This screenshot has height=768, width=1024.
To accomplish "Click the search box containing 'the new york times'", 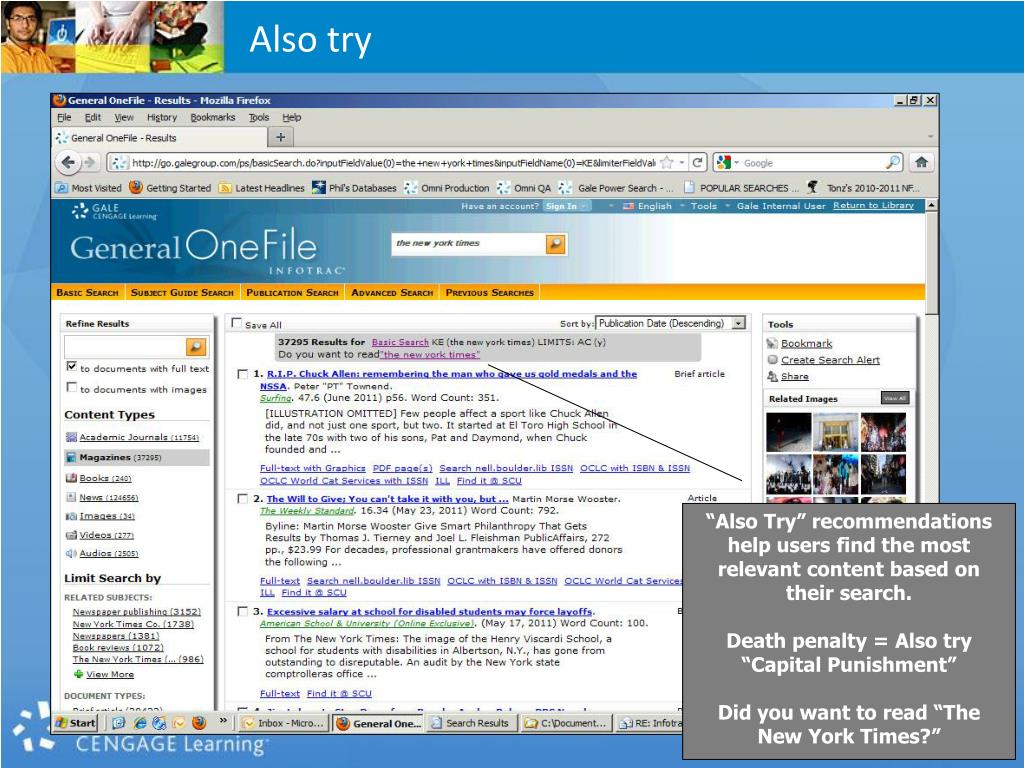I will point(468,244).
